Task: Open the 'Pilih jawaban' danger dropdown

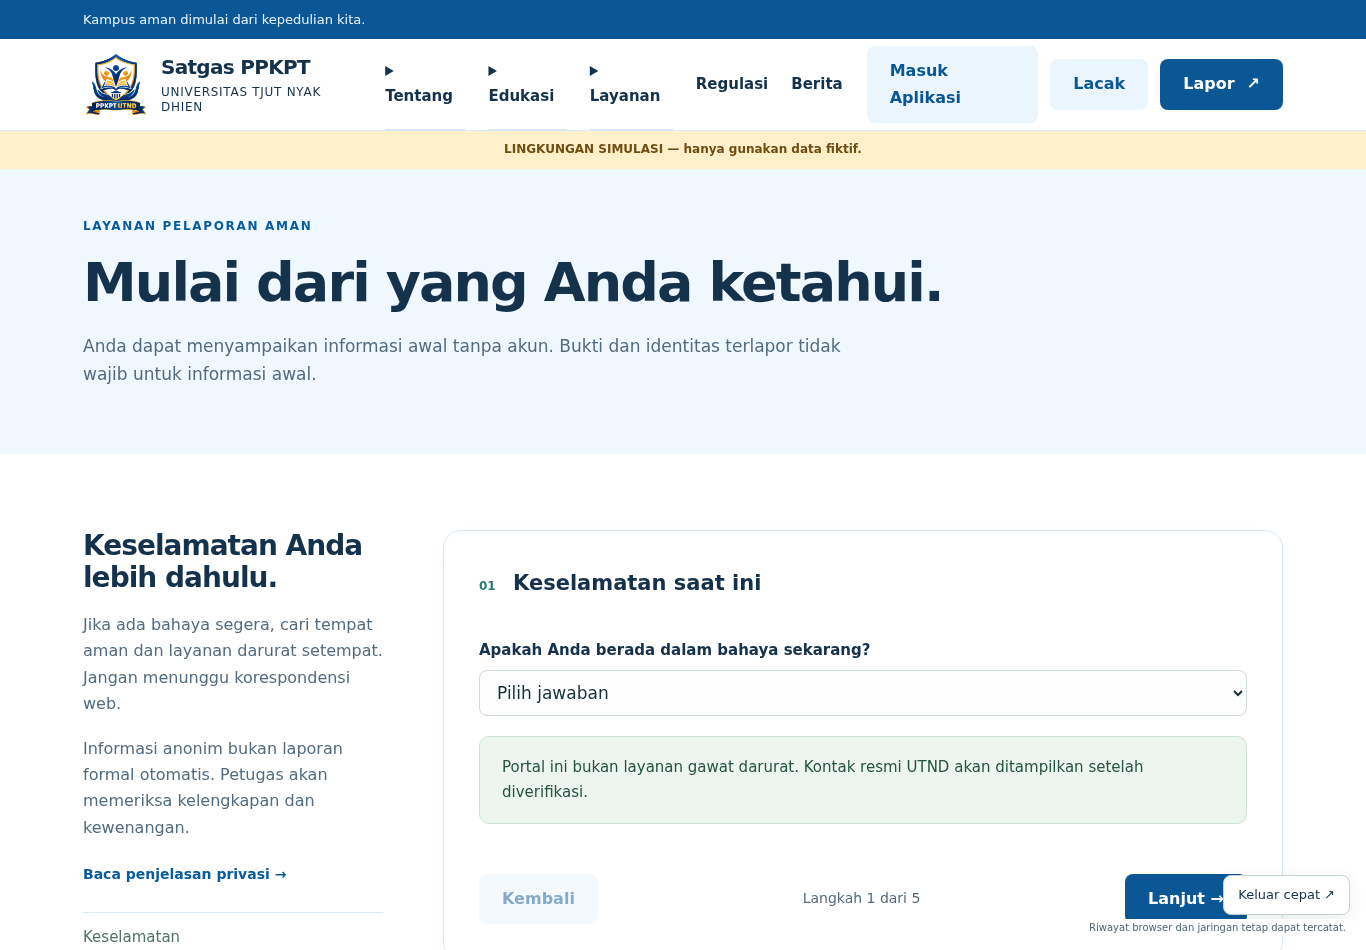Action: 863,693
